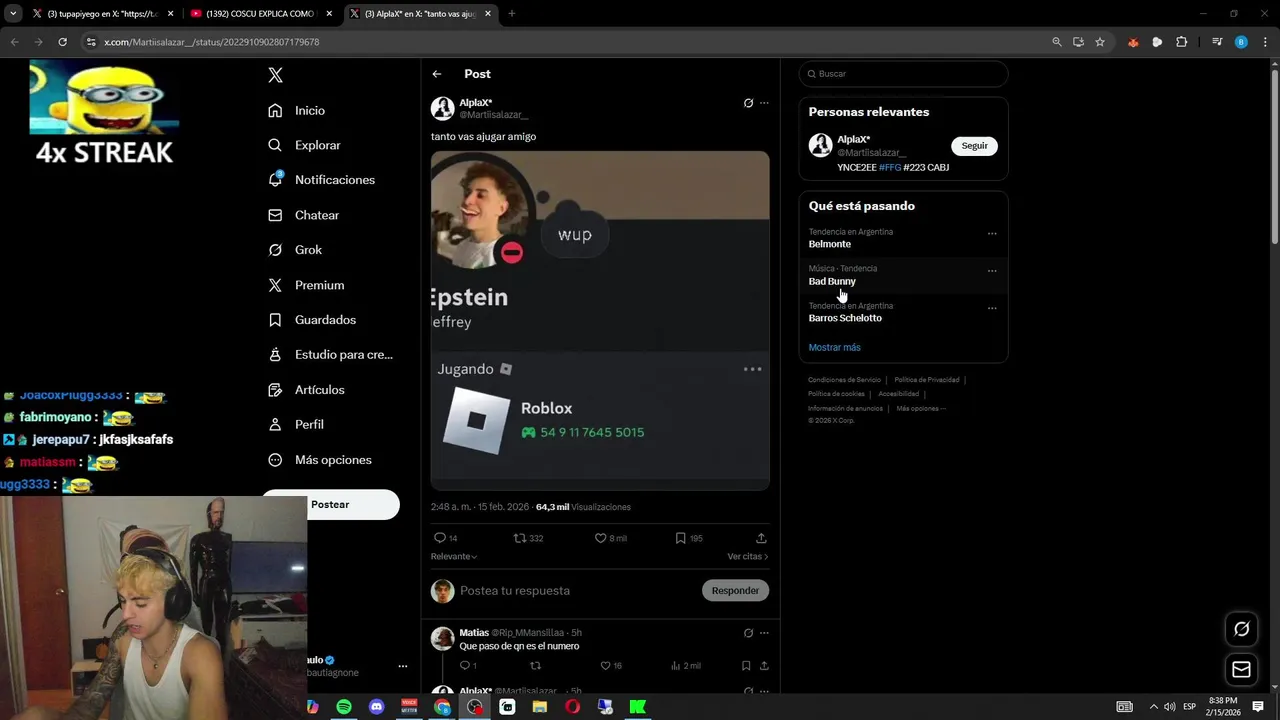The width and height of the screenshot is (1280, 720).
Task: Switch to the tupapiyego en X tab
Action: coord(103,14)
